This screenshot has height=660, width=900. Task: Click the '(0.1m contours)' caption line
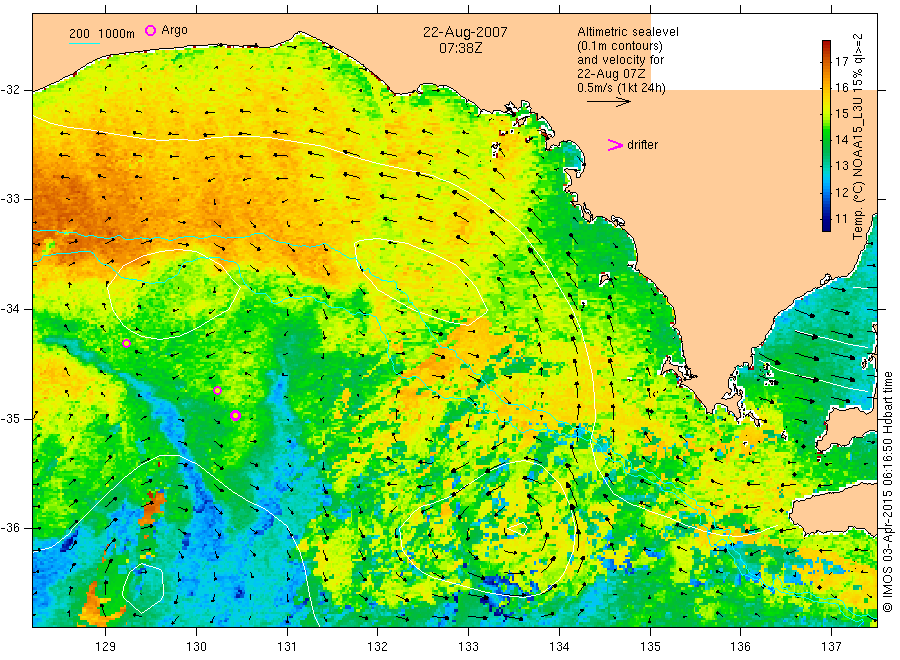click(620, 46)
